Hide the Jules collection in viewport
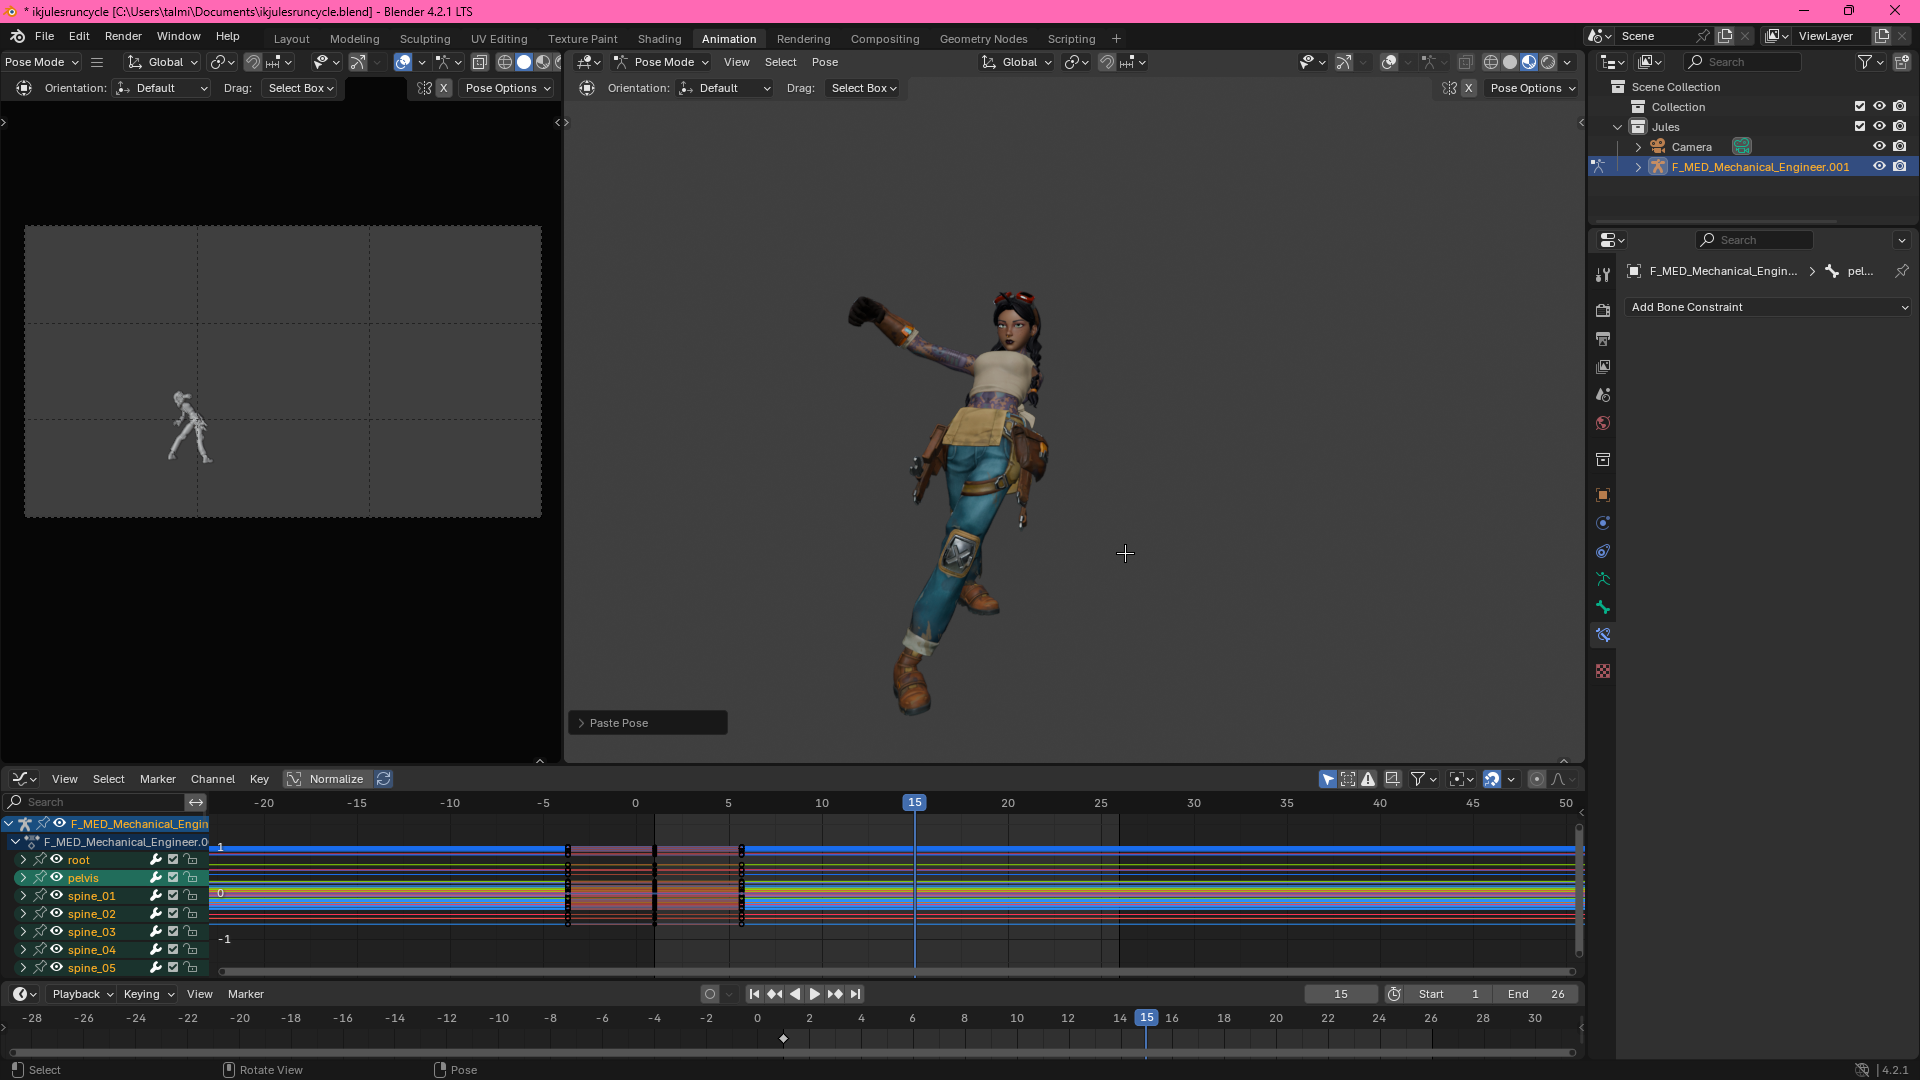1920x1080 pixels. click(x=1879, y=126)
